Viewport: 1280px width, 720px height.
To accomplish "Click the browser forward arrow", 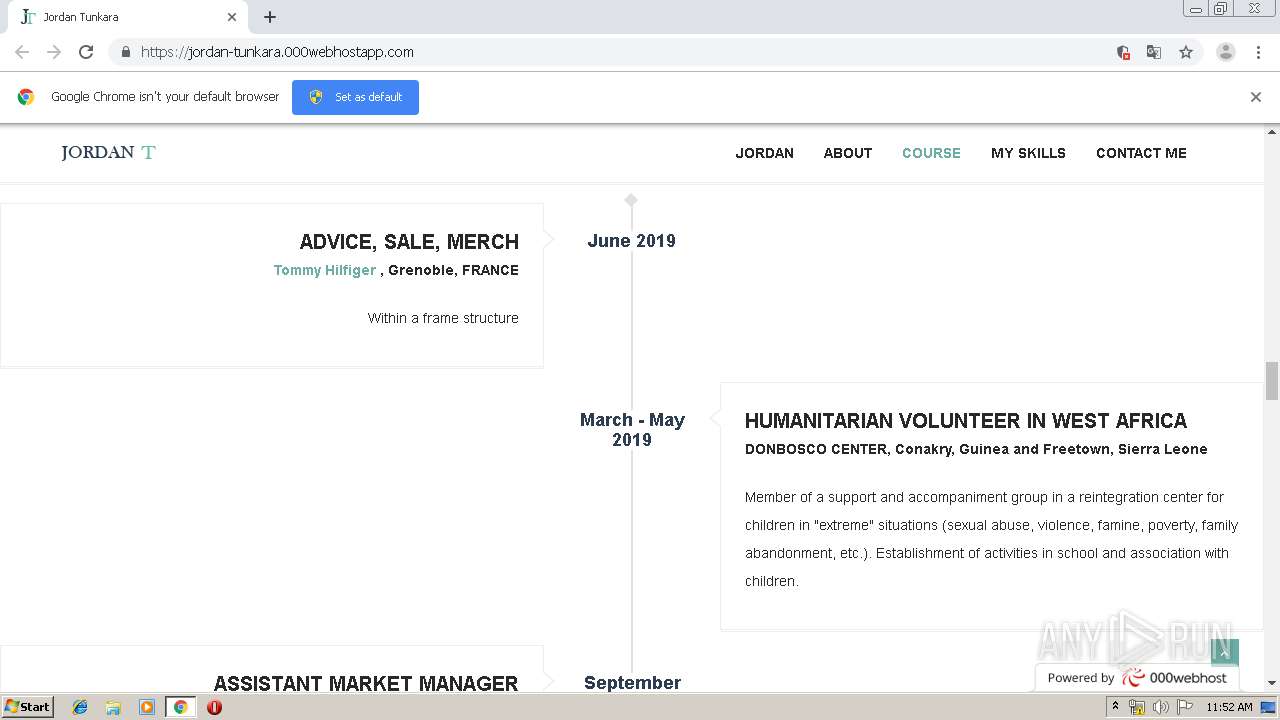I will point(54,52).
